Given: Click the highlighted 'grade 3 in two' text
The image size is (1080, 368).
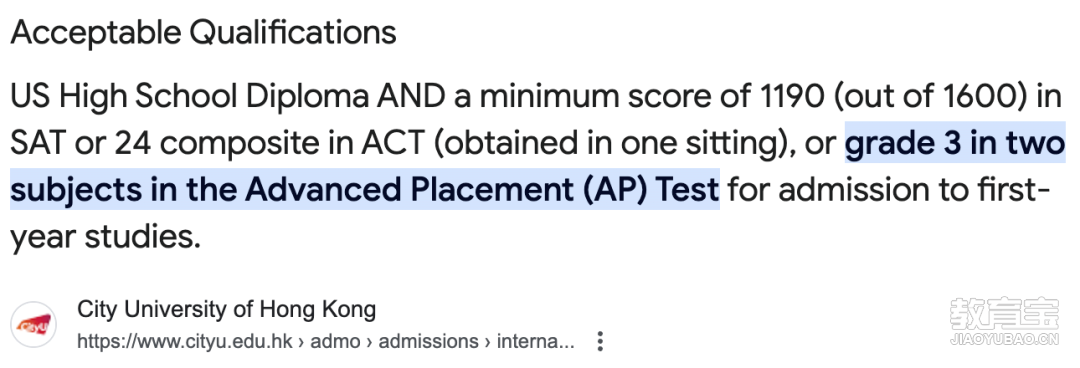Looking at the screenshot, I should click(x=955, y=143).
